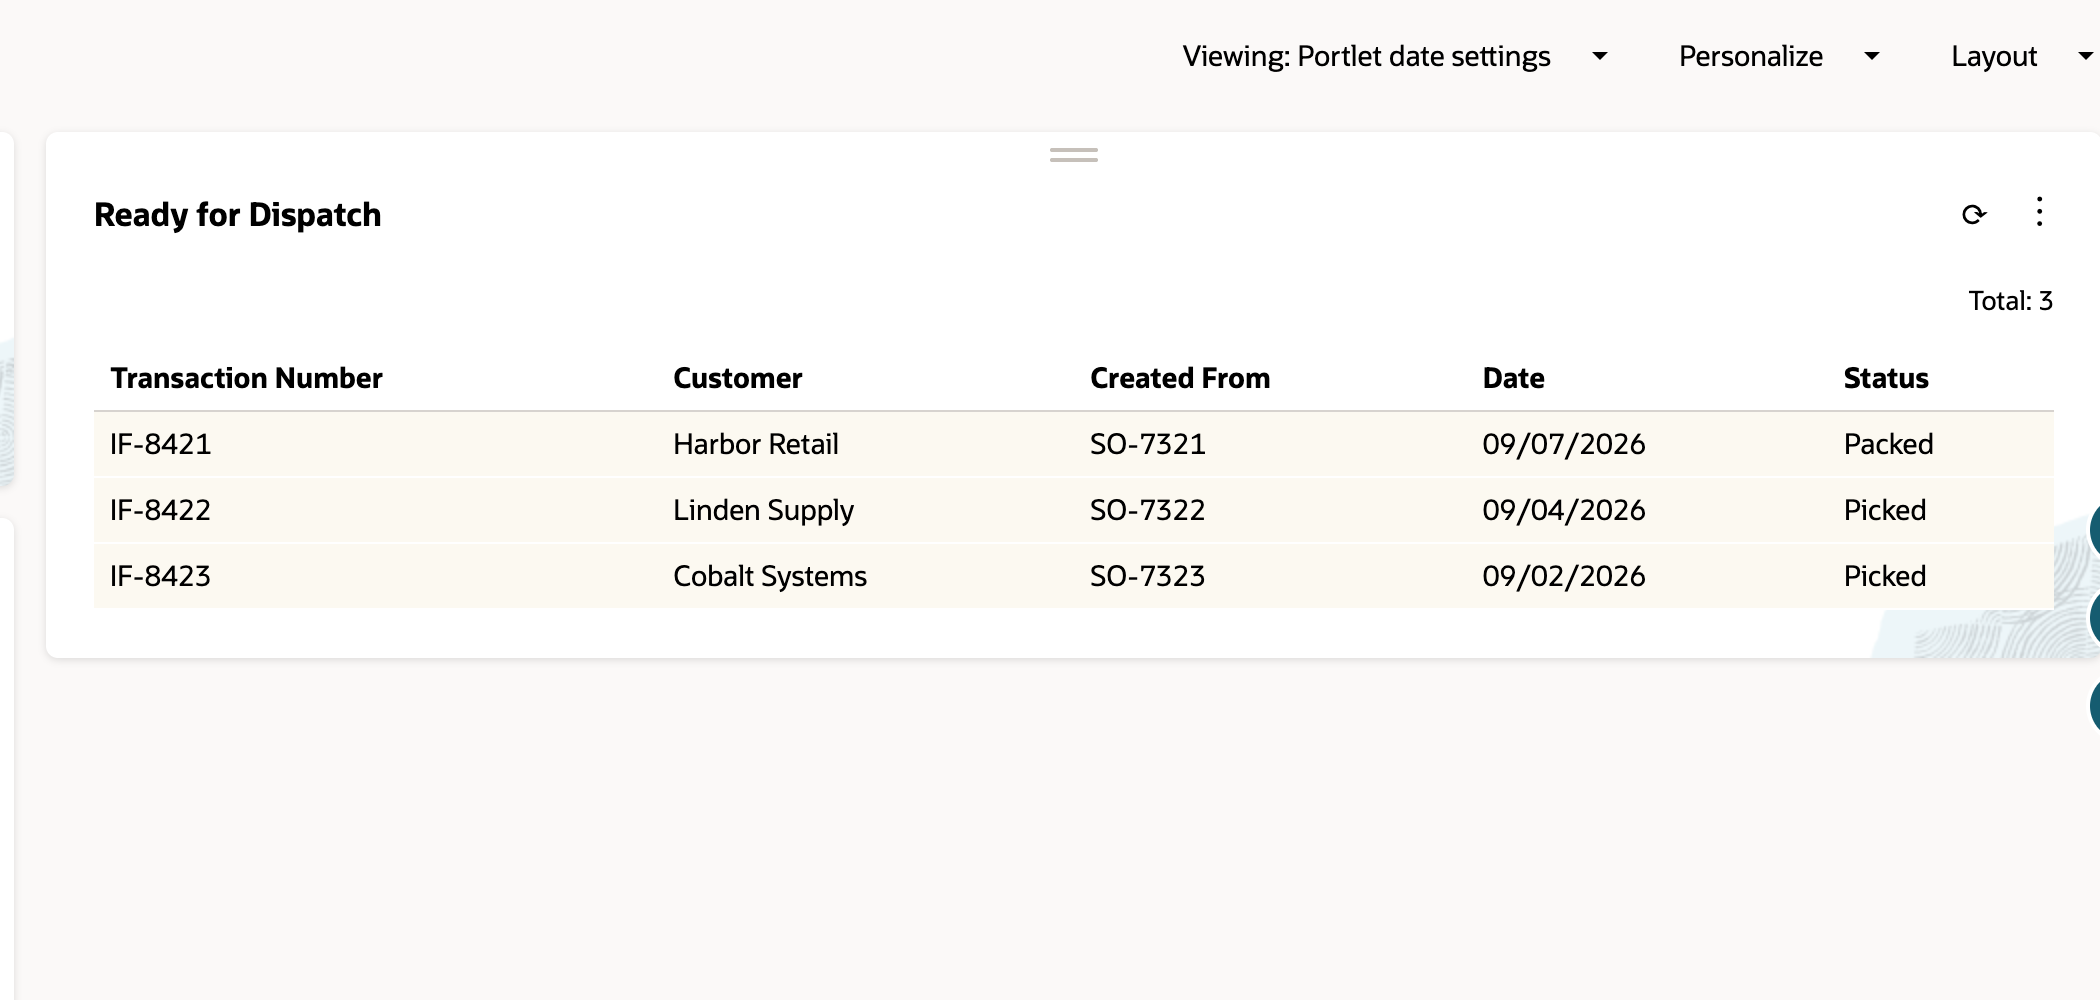The width and height of the screenshot is (2100, 1000).
Task: Click the Picked status for IF-8423
Action: (x=1884, y=576)
